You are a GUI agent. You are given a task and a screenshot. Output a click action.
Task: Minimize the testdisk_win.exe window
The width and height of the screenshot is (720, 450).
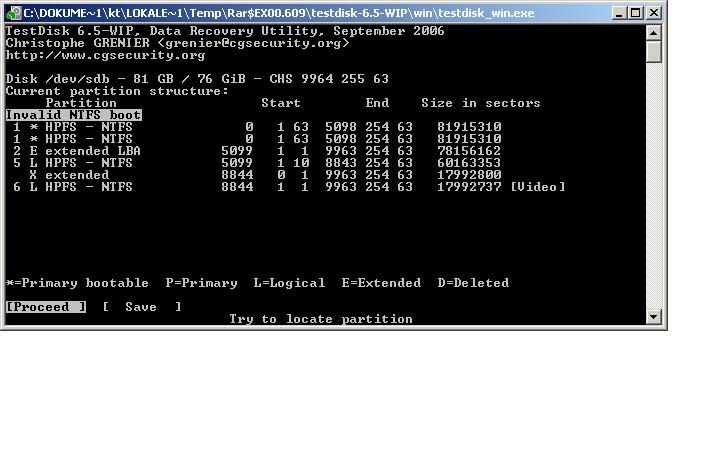[619, 13]
